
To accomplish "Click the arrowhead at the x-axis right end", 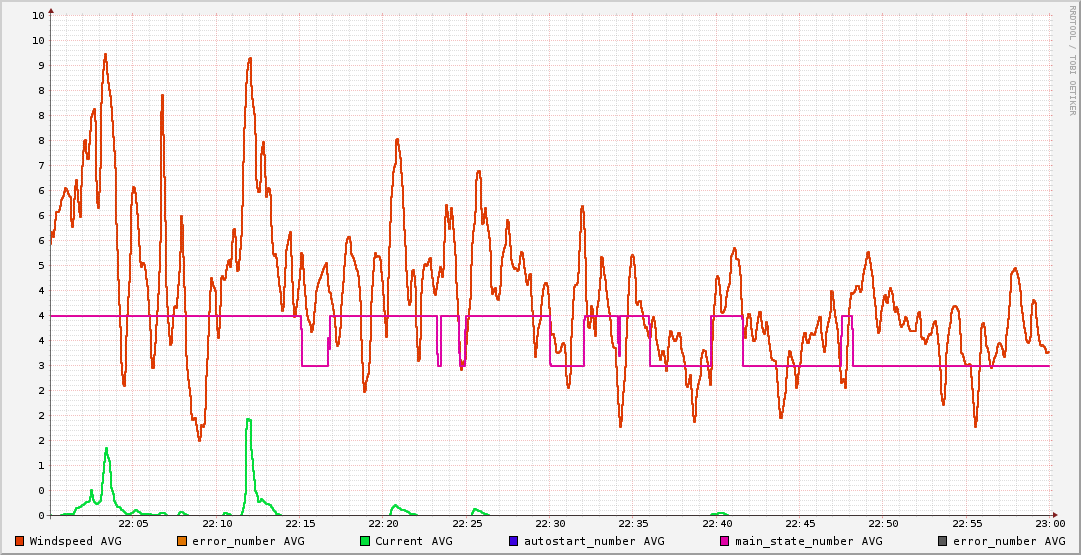I will (x=1054, y=515).
